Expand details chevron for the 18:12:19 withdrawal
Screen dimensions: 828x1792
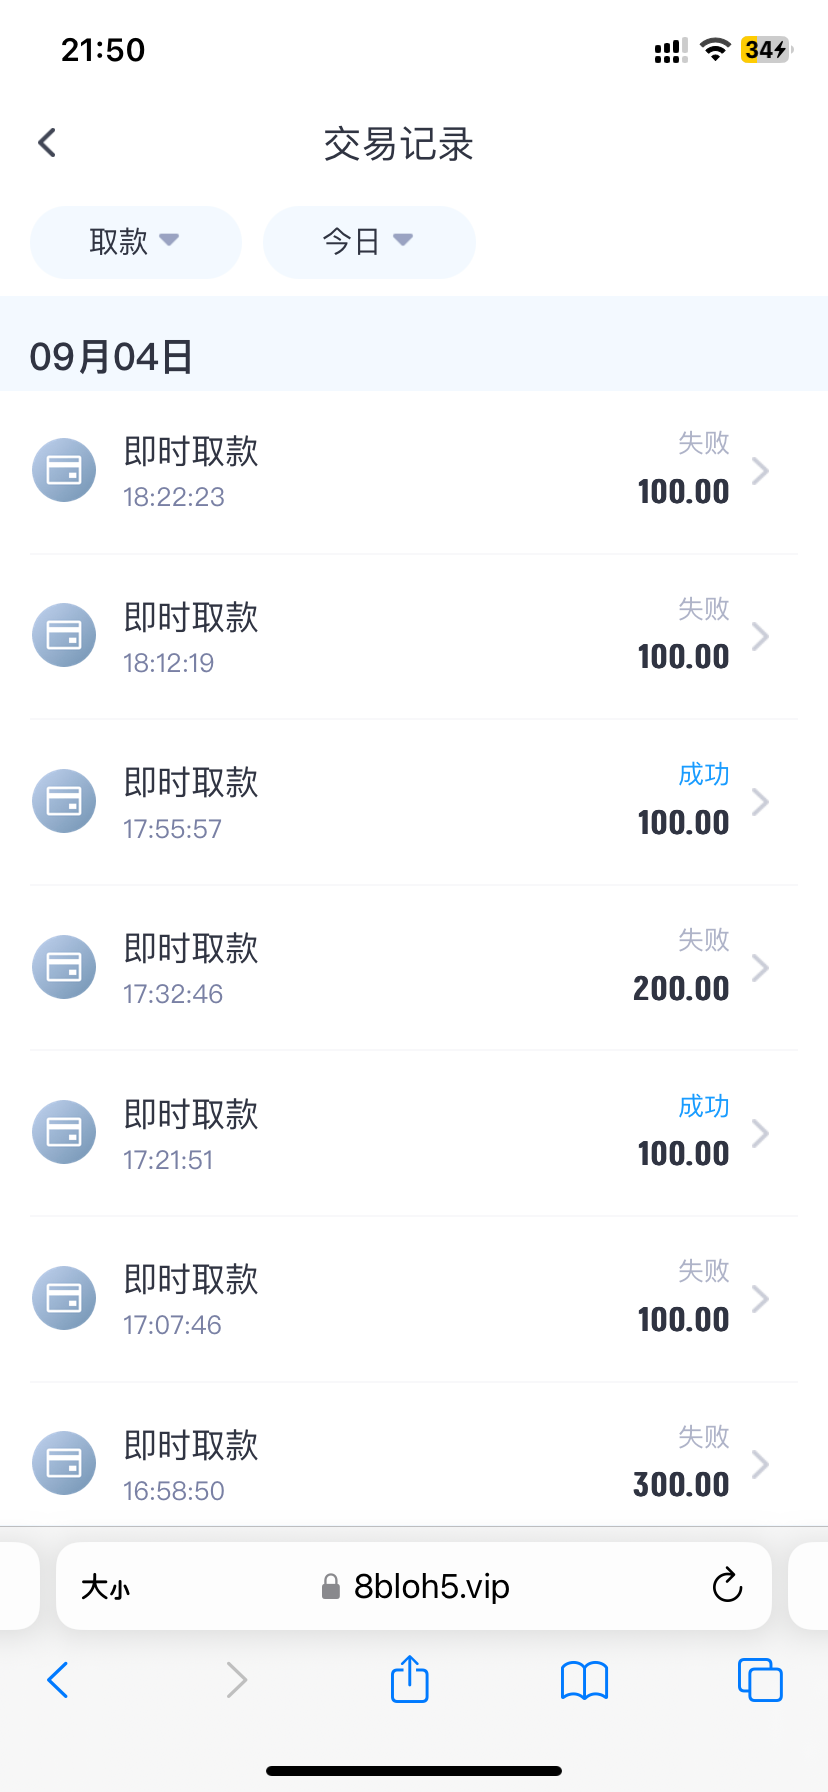(x=761, y=636)
